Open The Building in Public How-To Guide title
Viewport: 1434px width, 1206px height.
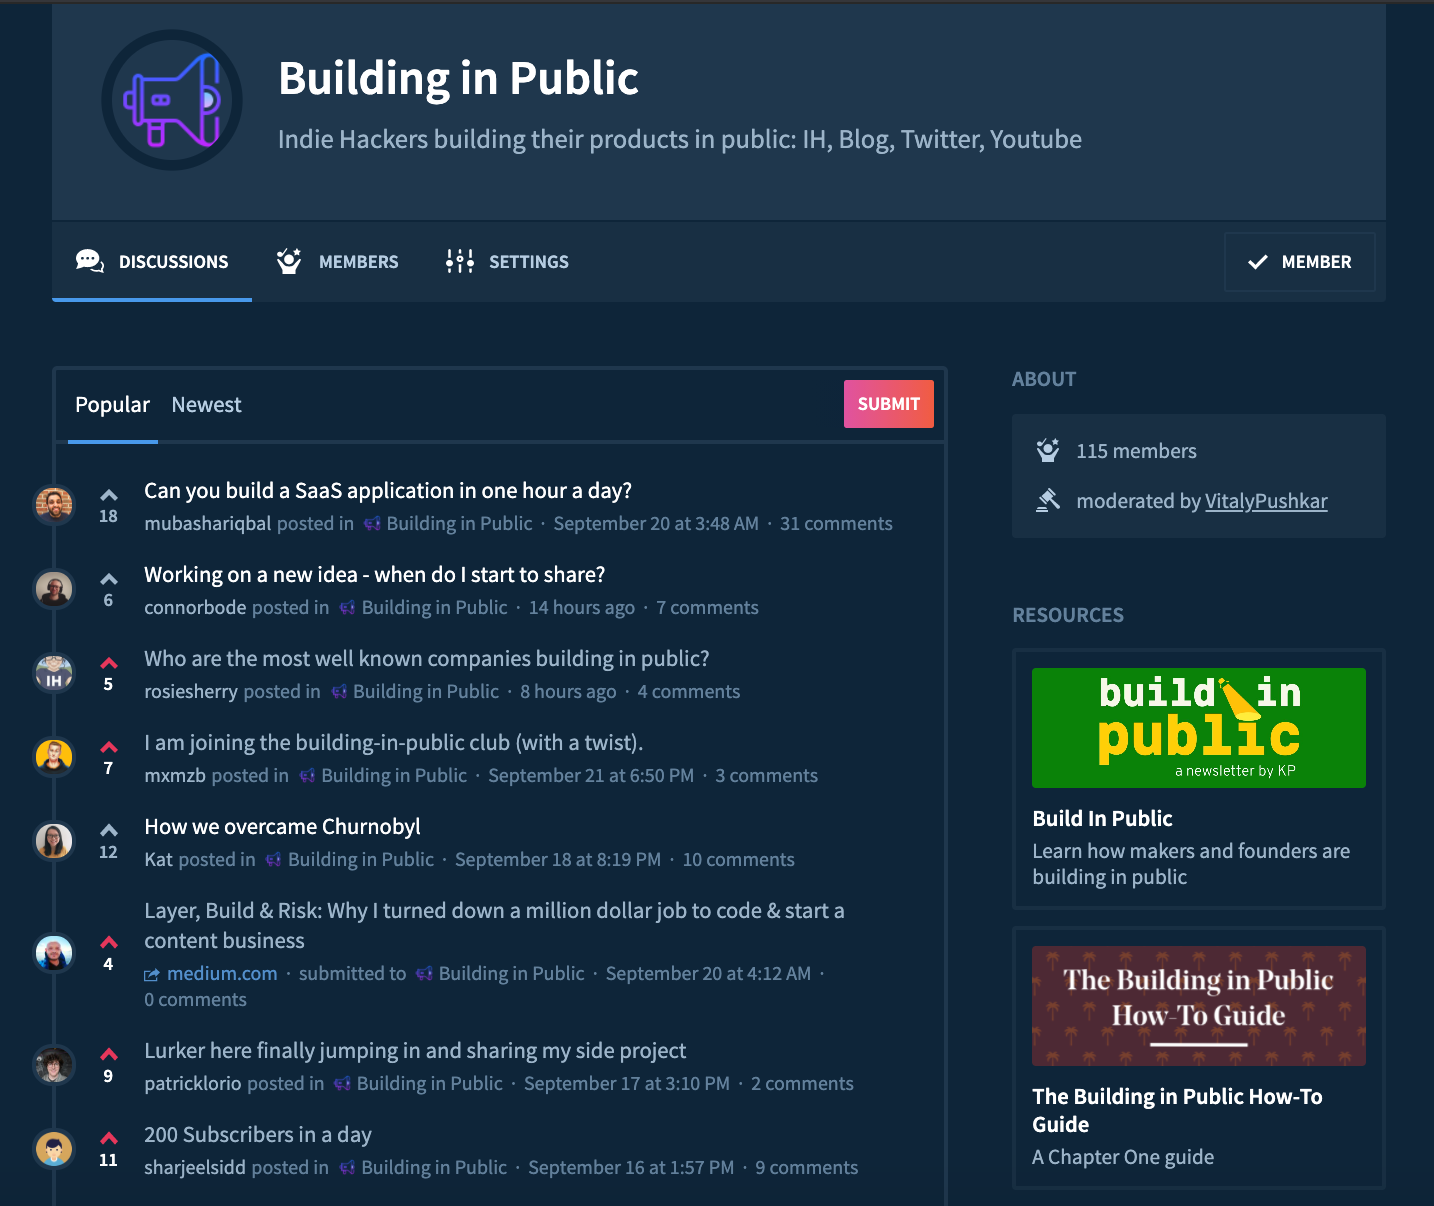click(1177, 1111)
